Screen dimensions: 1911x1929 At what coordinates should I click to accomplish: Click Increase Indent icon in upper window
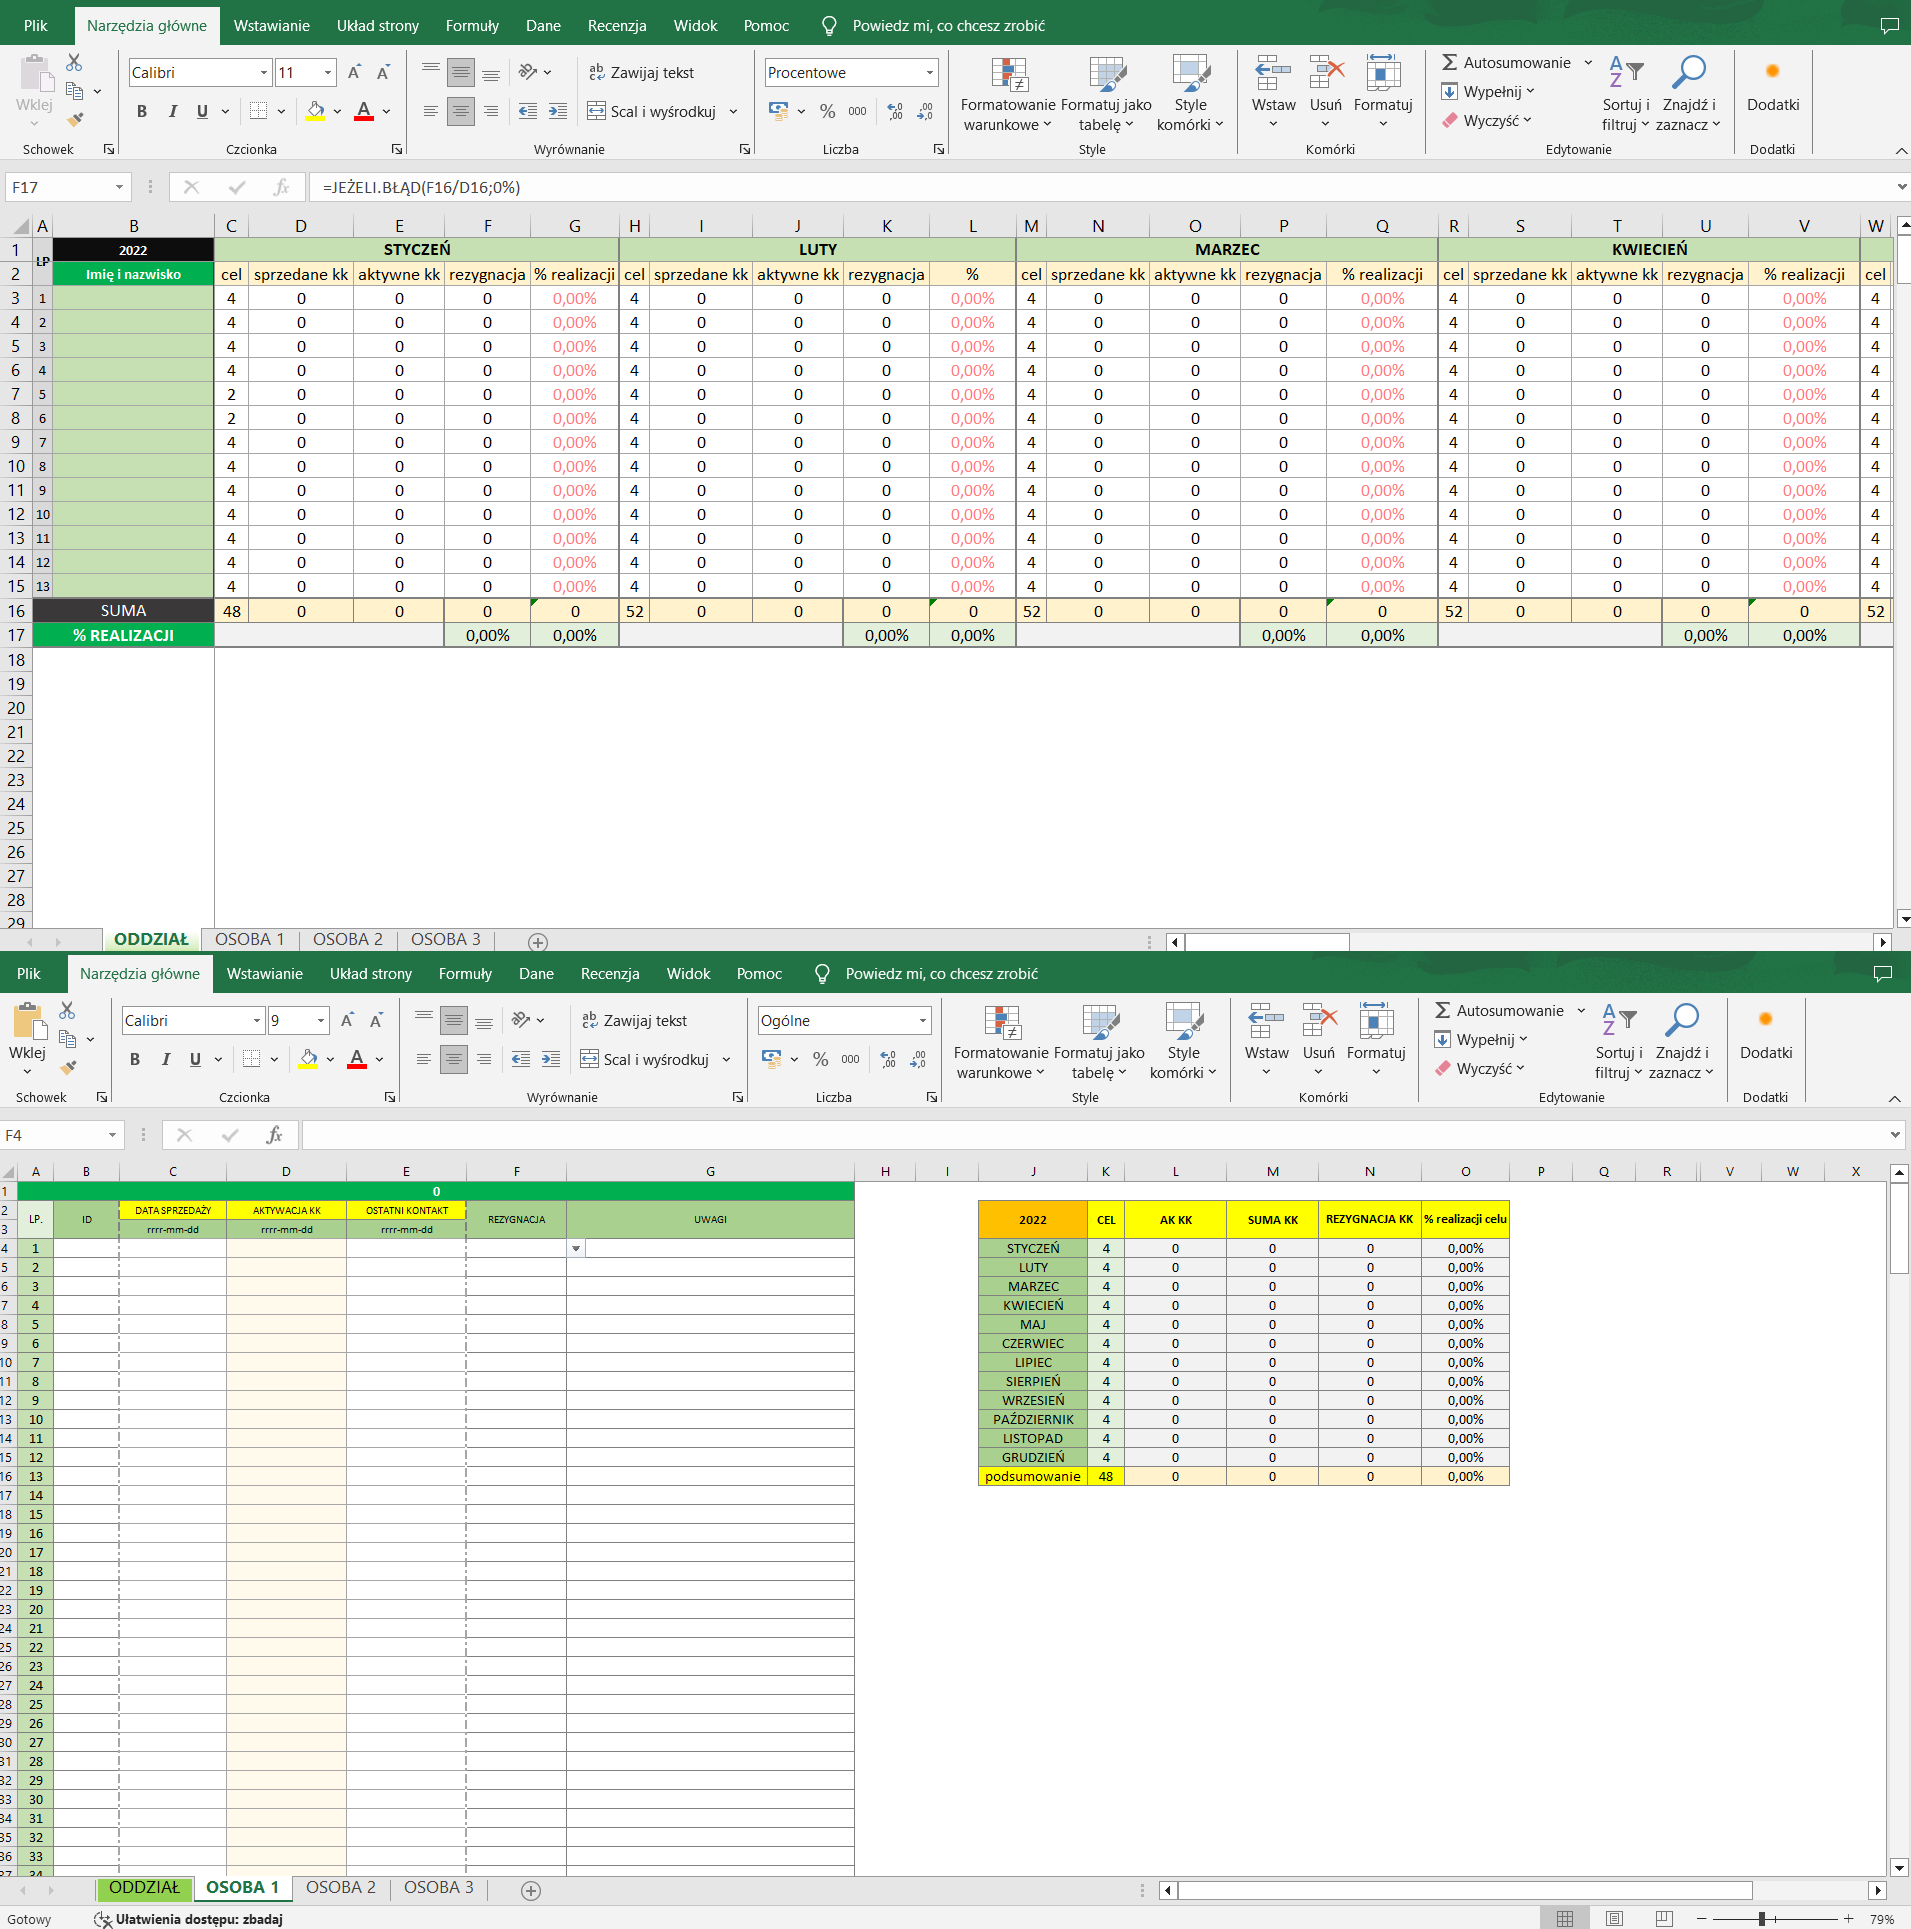click(x=558, y=111)
